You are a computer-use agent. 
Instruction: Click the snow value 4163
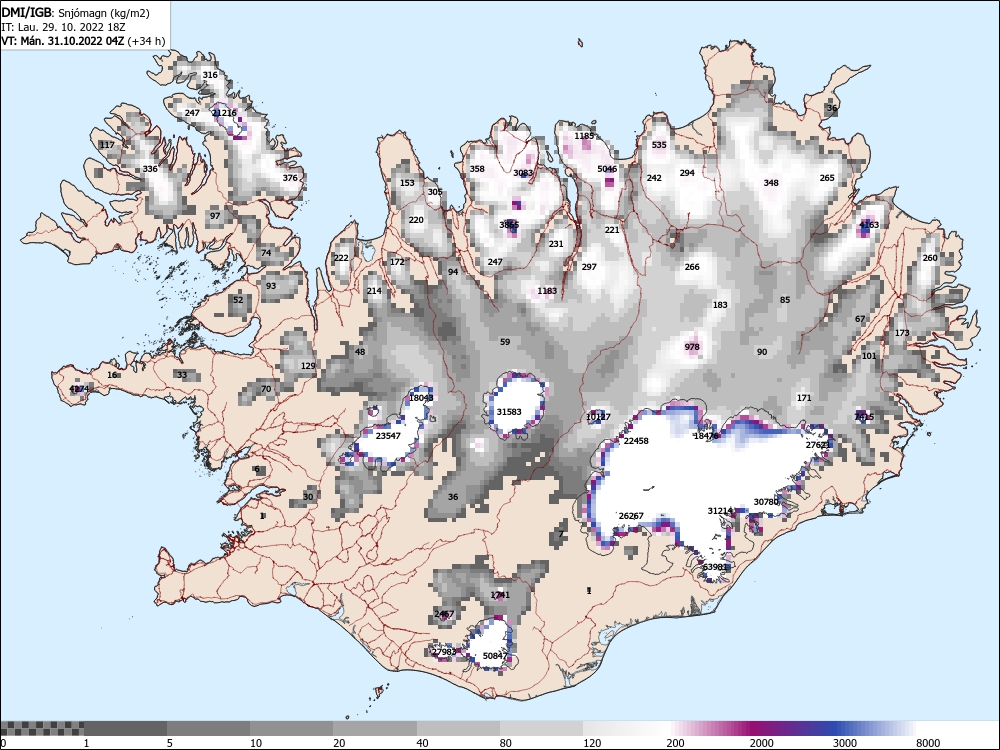pyautogui.click(x=869, y=224)
